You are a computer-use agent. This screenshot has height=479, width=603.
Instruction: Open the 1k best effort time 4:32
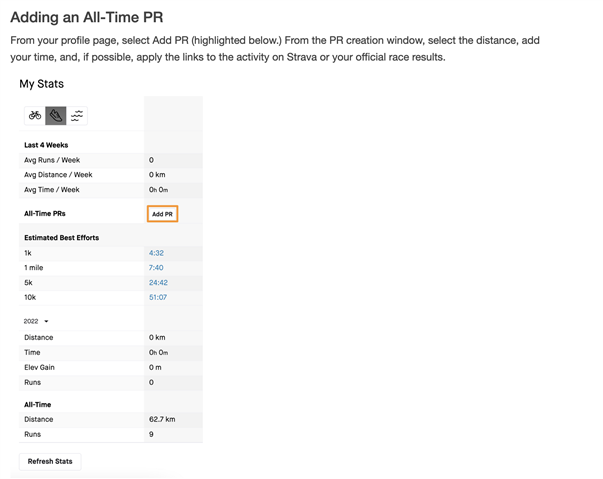(x=156, y=253)
